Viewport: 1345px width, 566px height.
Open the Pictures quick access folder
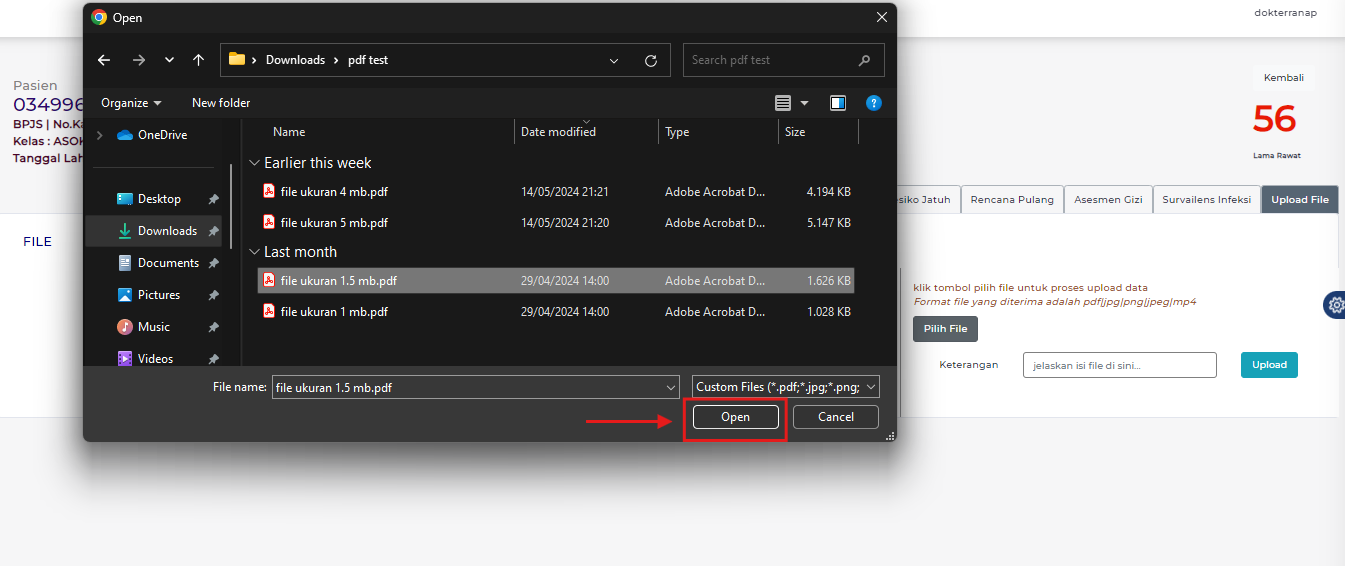coord(159,295)
